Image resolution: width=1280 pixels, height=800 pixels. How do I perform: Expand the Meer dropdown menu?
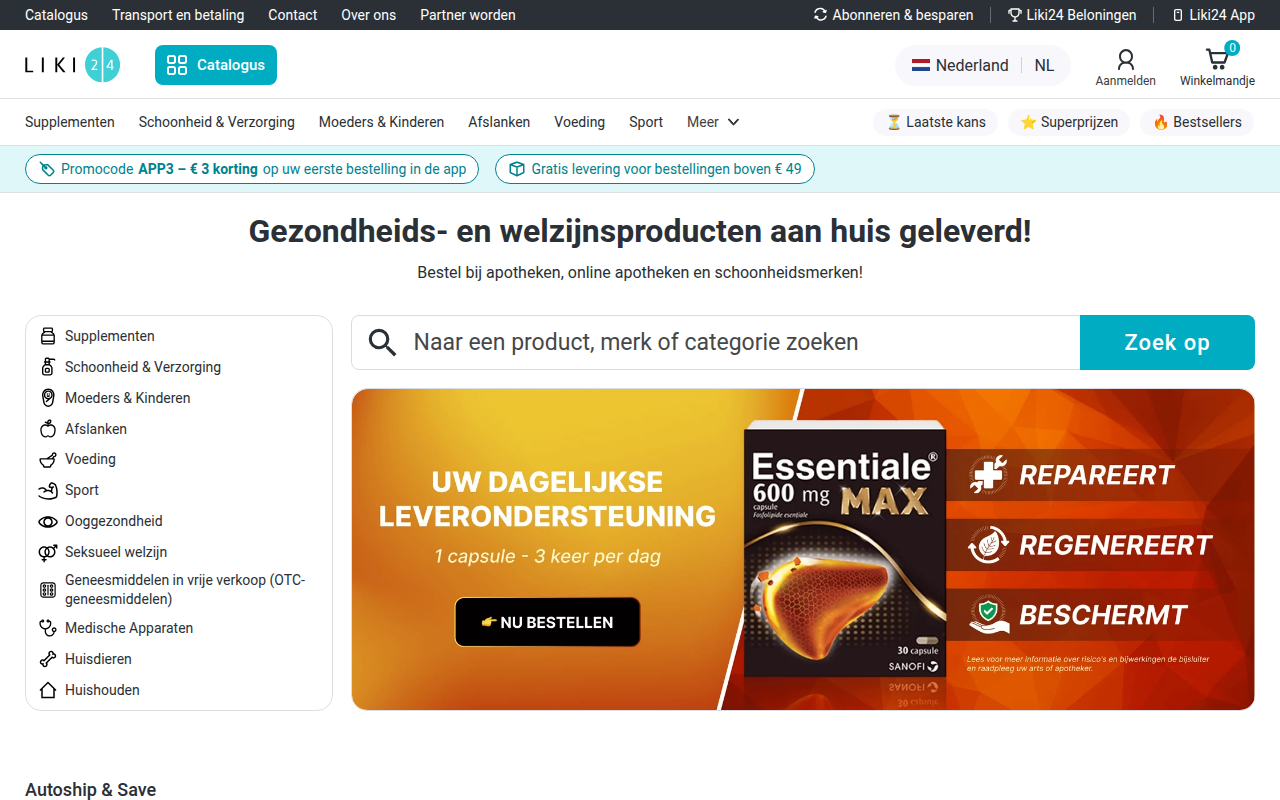tap(713, 122)
